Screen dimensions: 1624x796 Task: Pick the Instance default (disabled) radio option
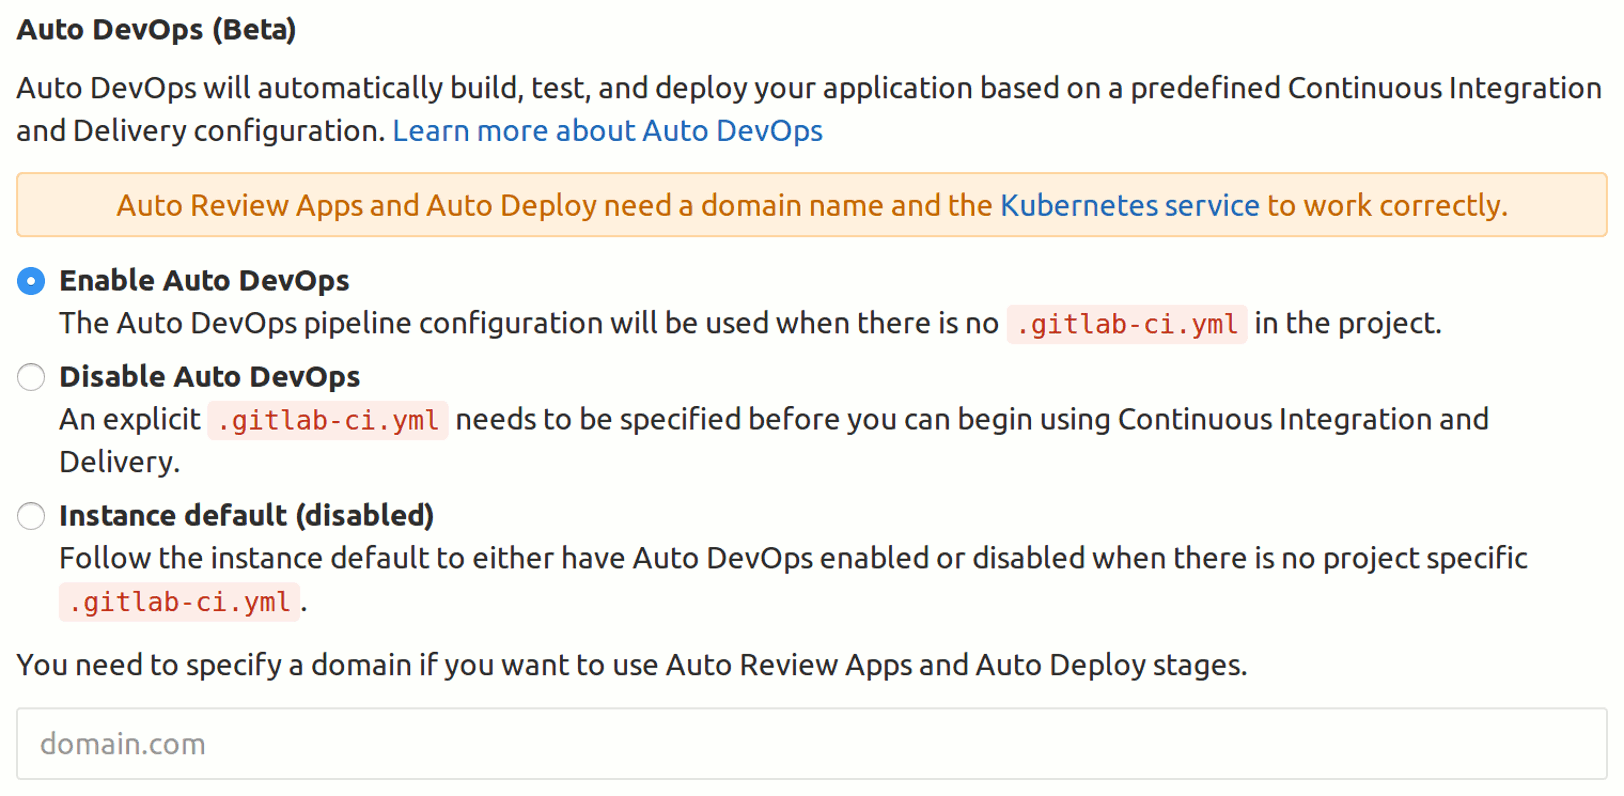pos(31,516)
